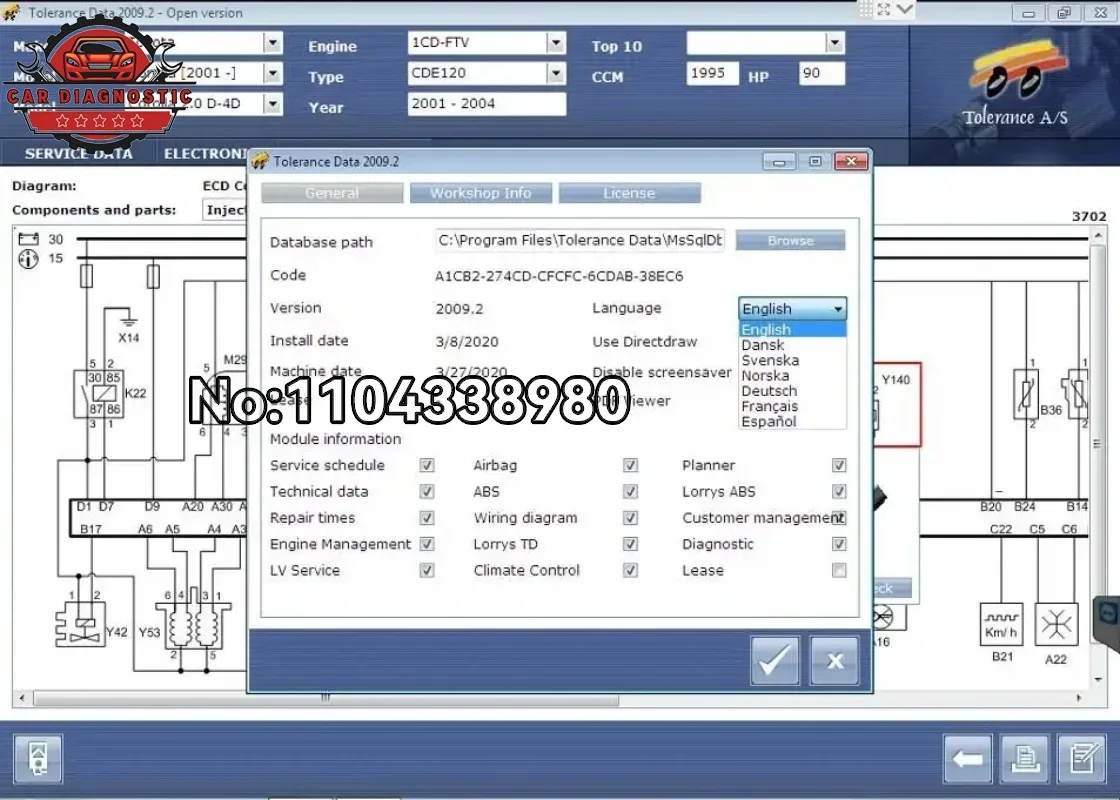Select English in the language list

(x=792, y=329)
